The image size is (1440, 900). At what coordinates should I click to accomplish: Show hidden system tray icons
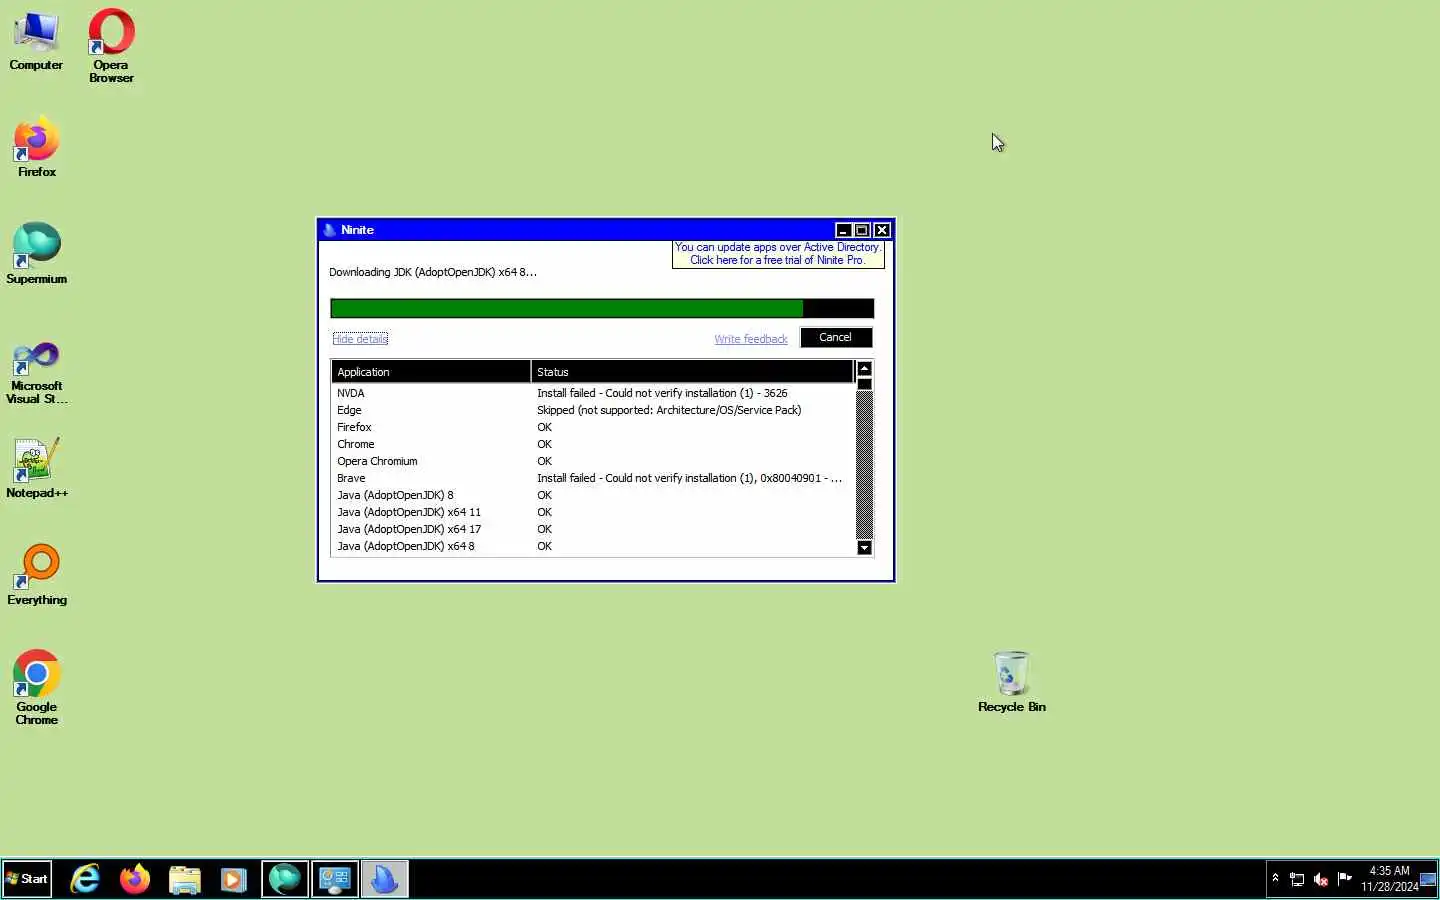click(x=1275, y=879)
